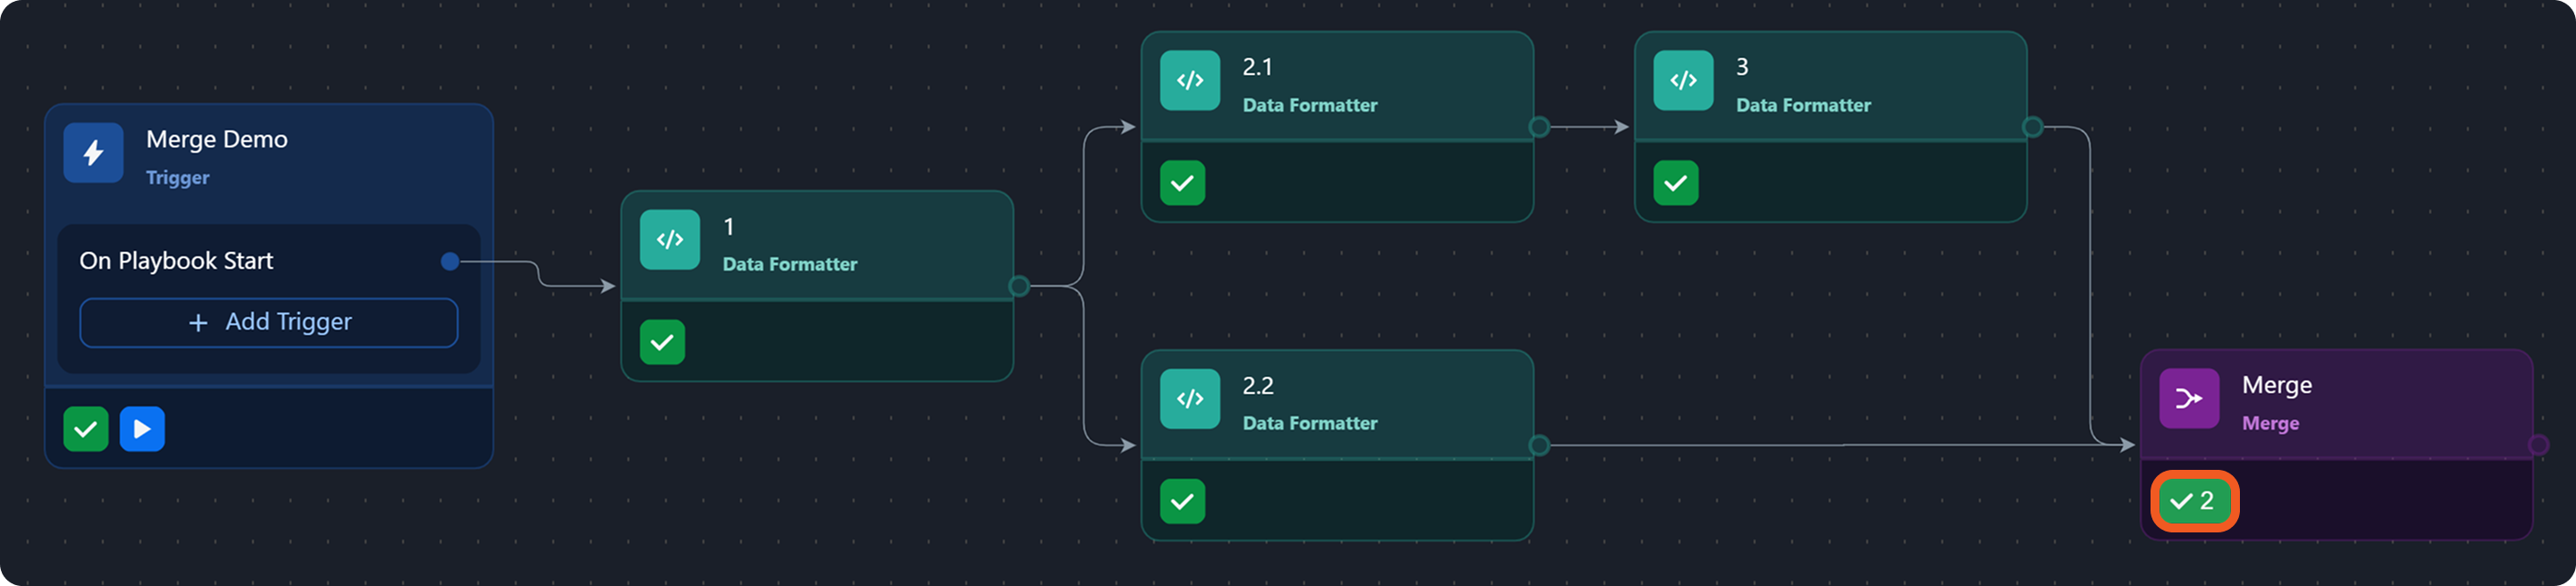Click the code icon on node 3
Screen dimensions: 2576x586
pos(1683,81)
